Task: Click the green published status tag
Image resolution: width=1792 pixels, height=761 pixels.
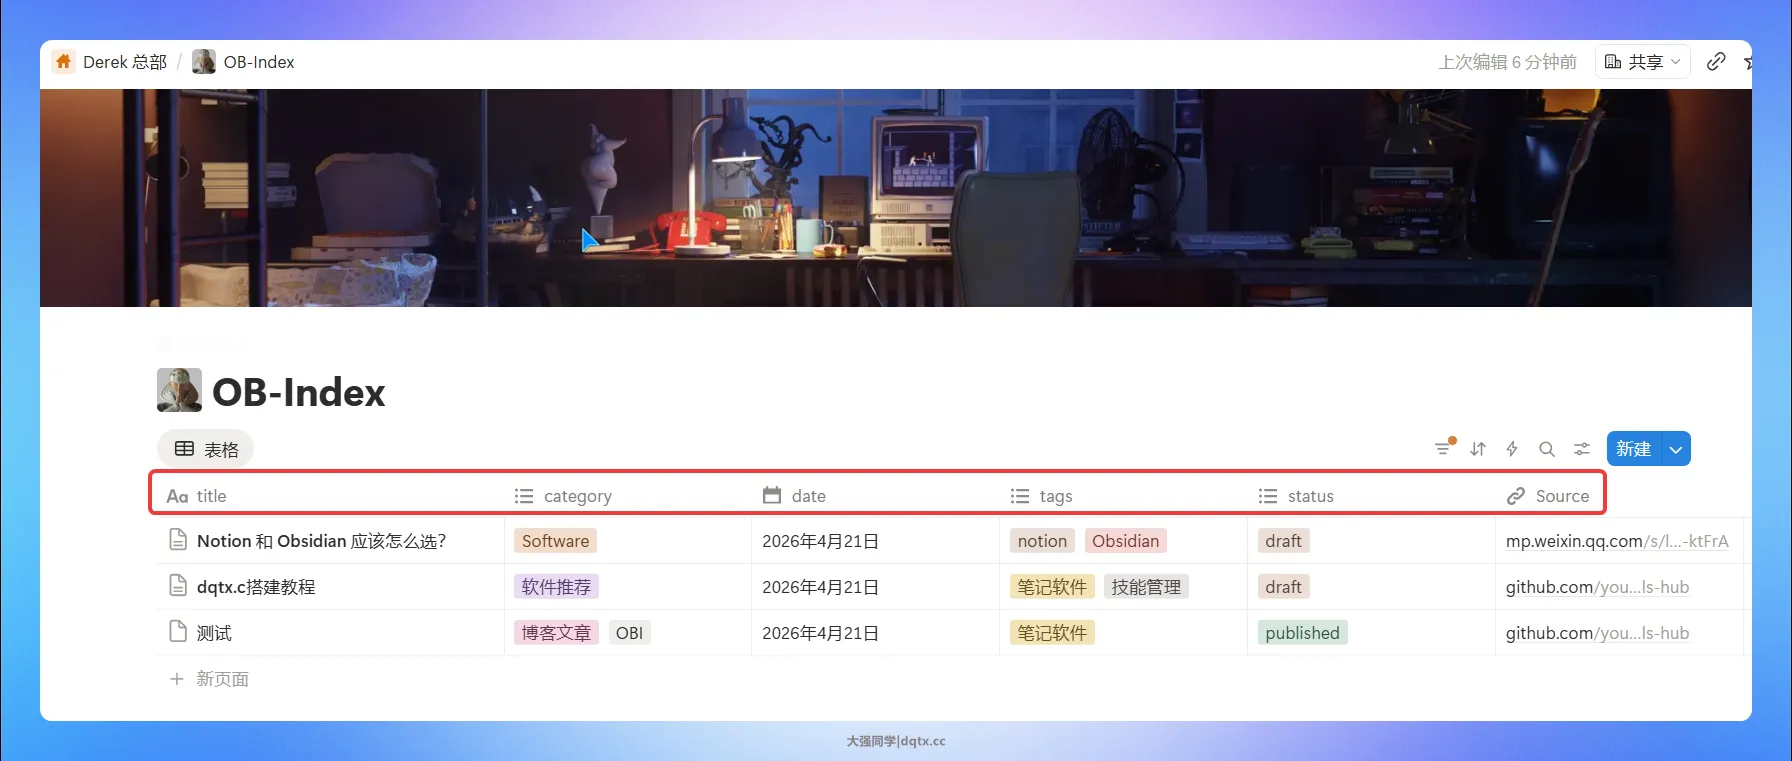Action: point(1302,633)
